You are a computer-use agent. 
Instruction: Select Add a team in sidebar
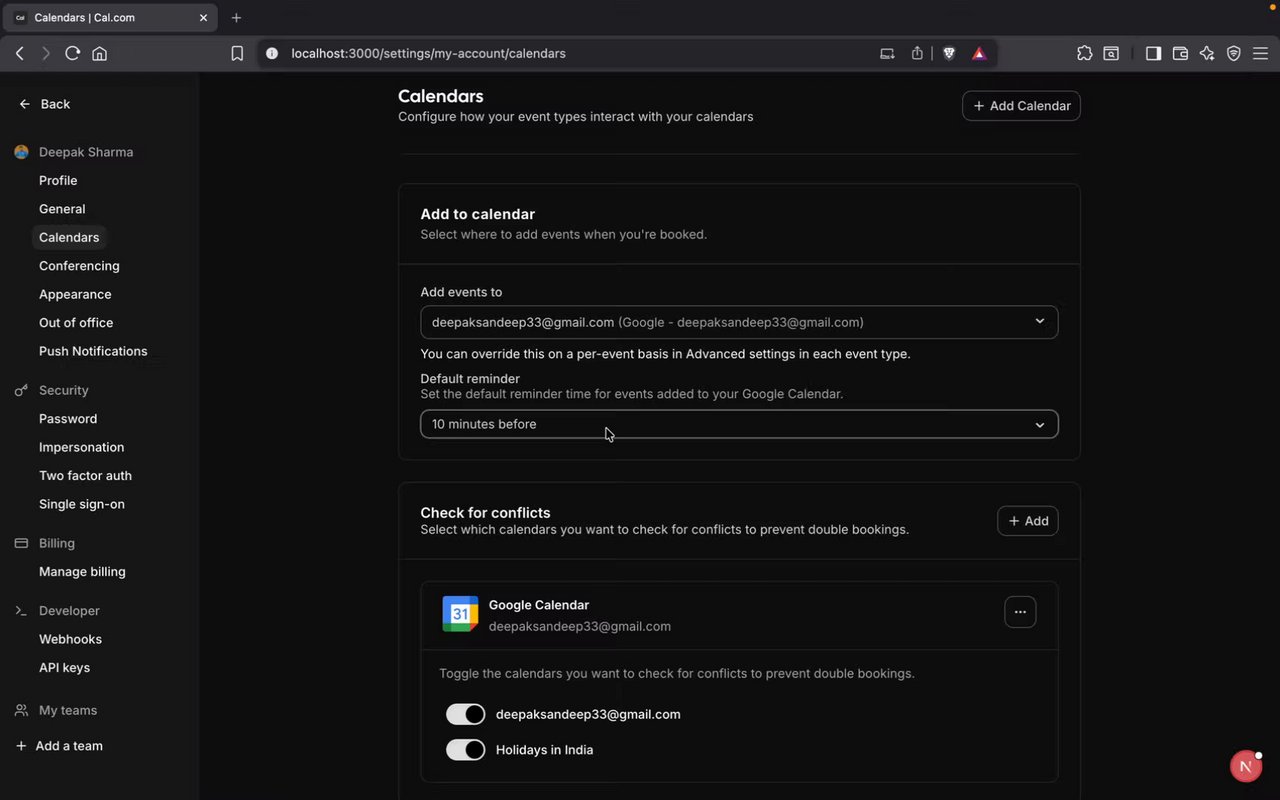(x=68, y=746)
